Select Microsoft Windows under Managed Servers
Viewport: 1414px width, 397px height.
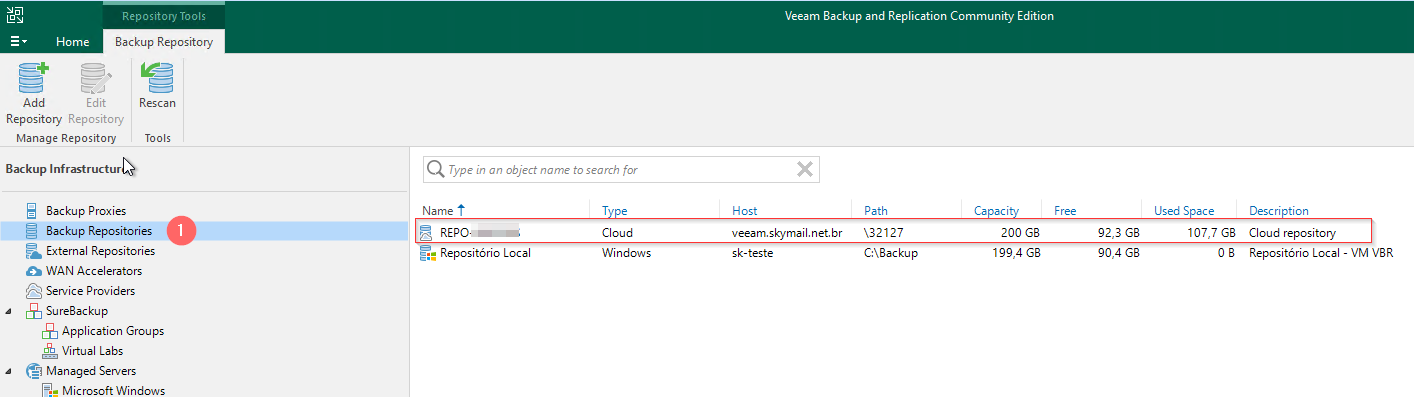click(113, 390)
